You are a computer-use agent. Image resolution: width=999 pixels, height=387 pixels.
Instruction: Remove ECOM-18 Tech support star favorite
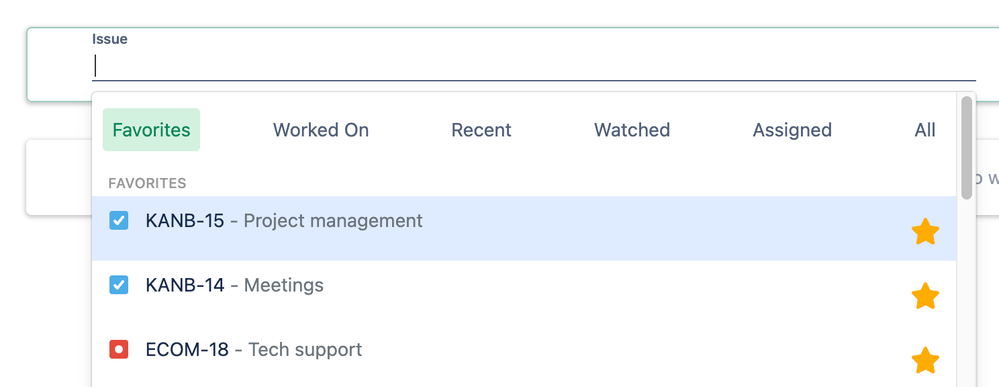click(x=925, y=360)
